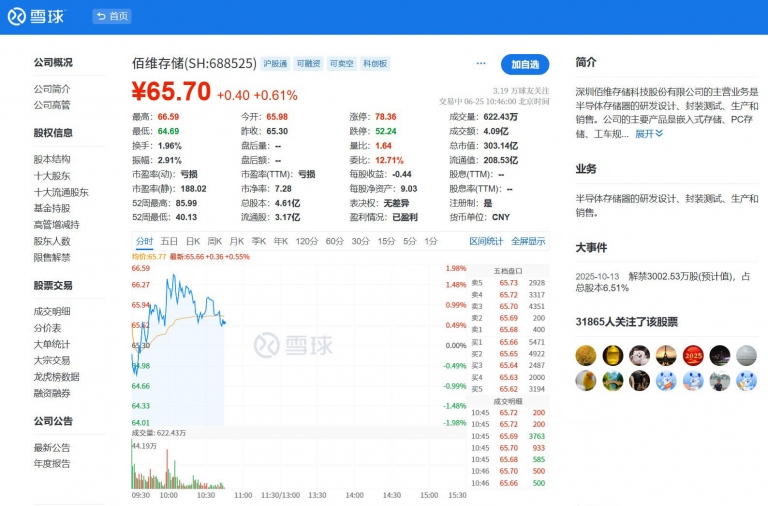
Task: Switch to 年K chart tab
Action: pos(281,241)
